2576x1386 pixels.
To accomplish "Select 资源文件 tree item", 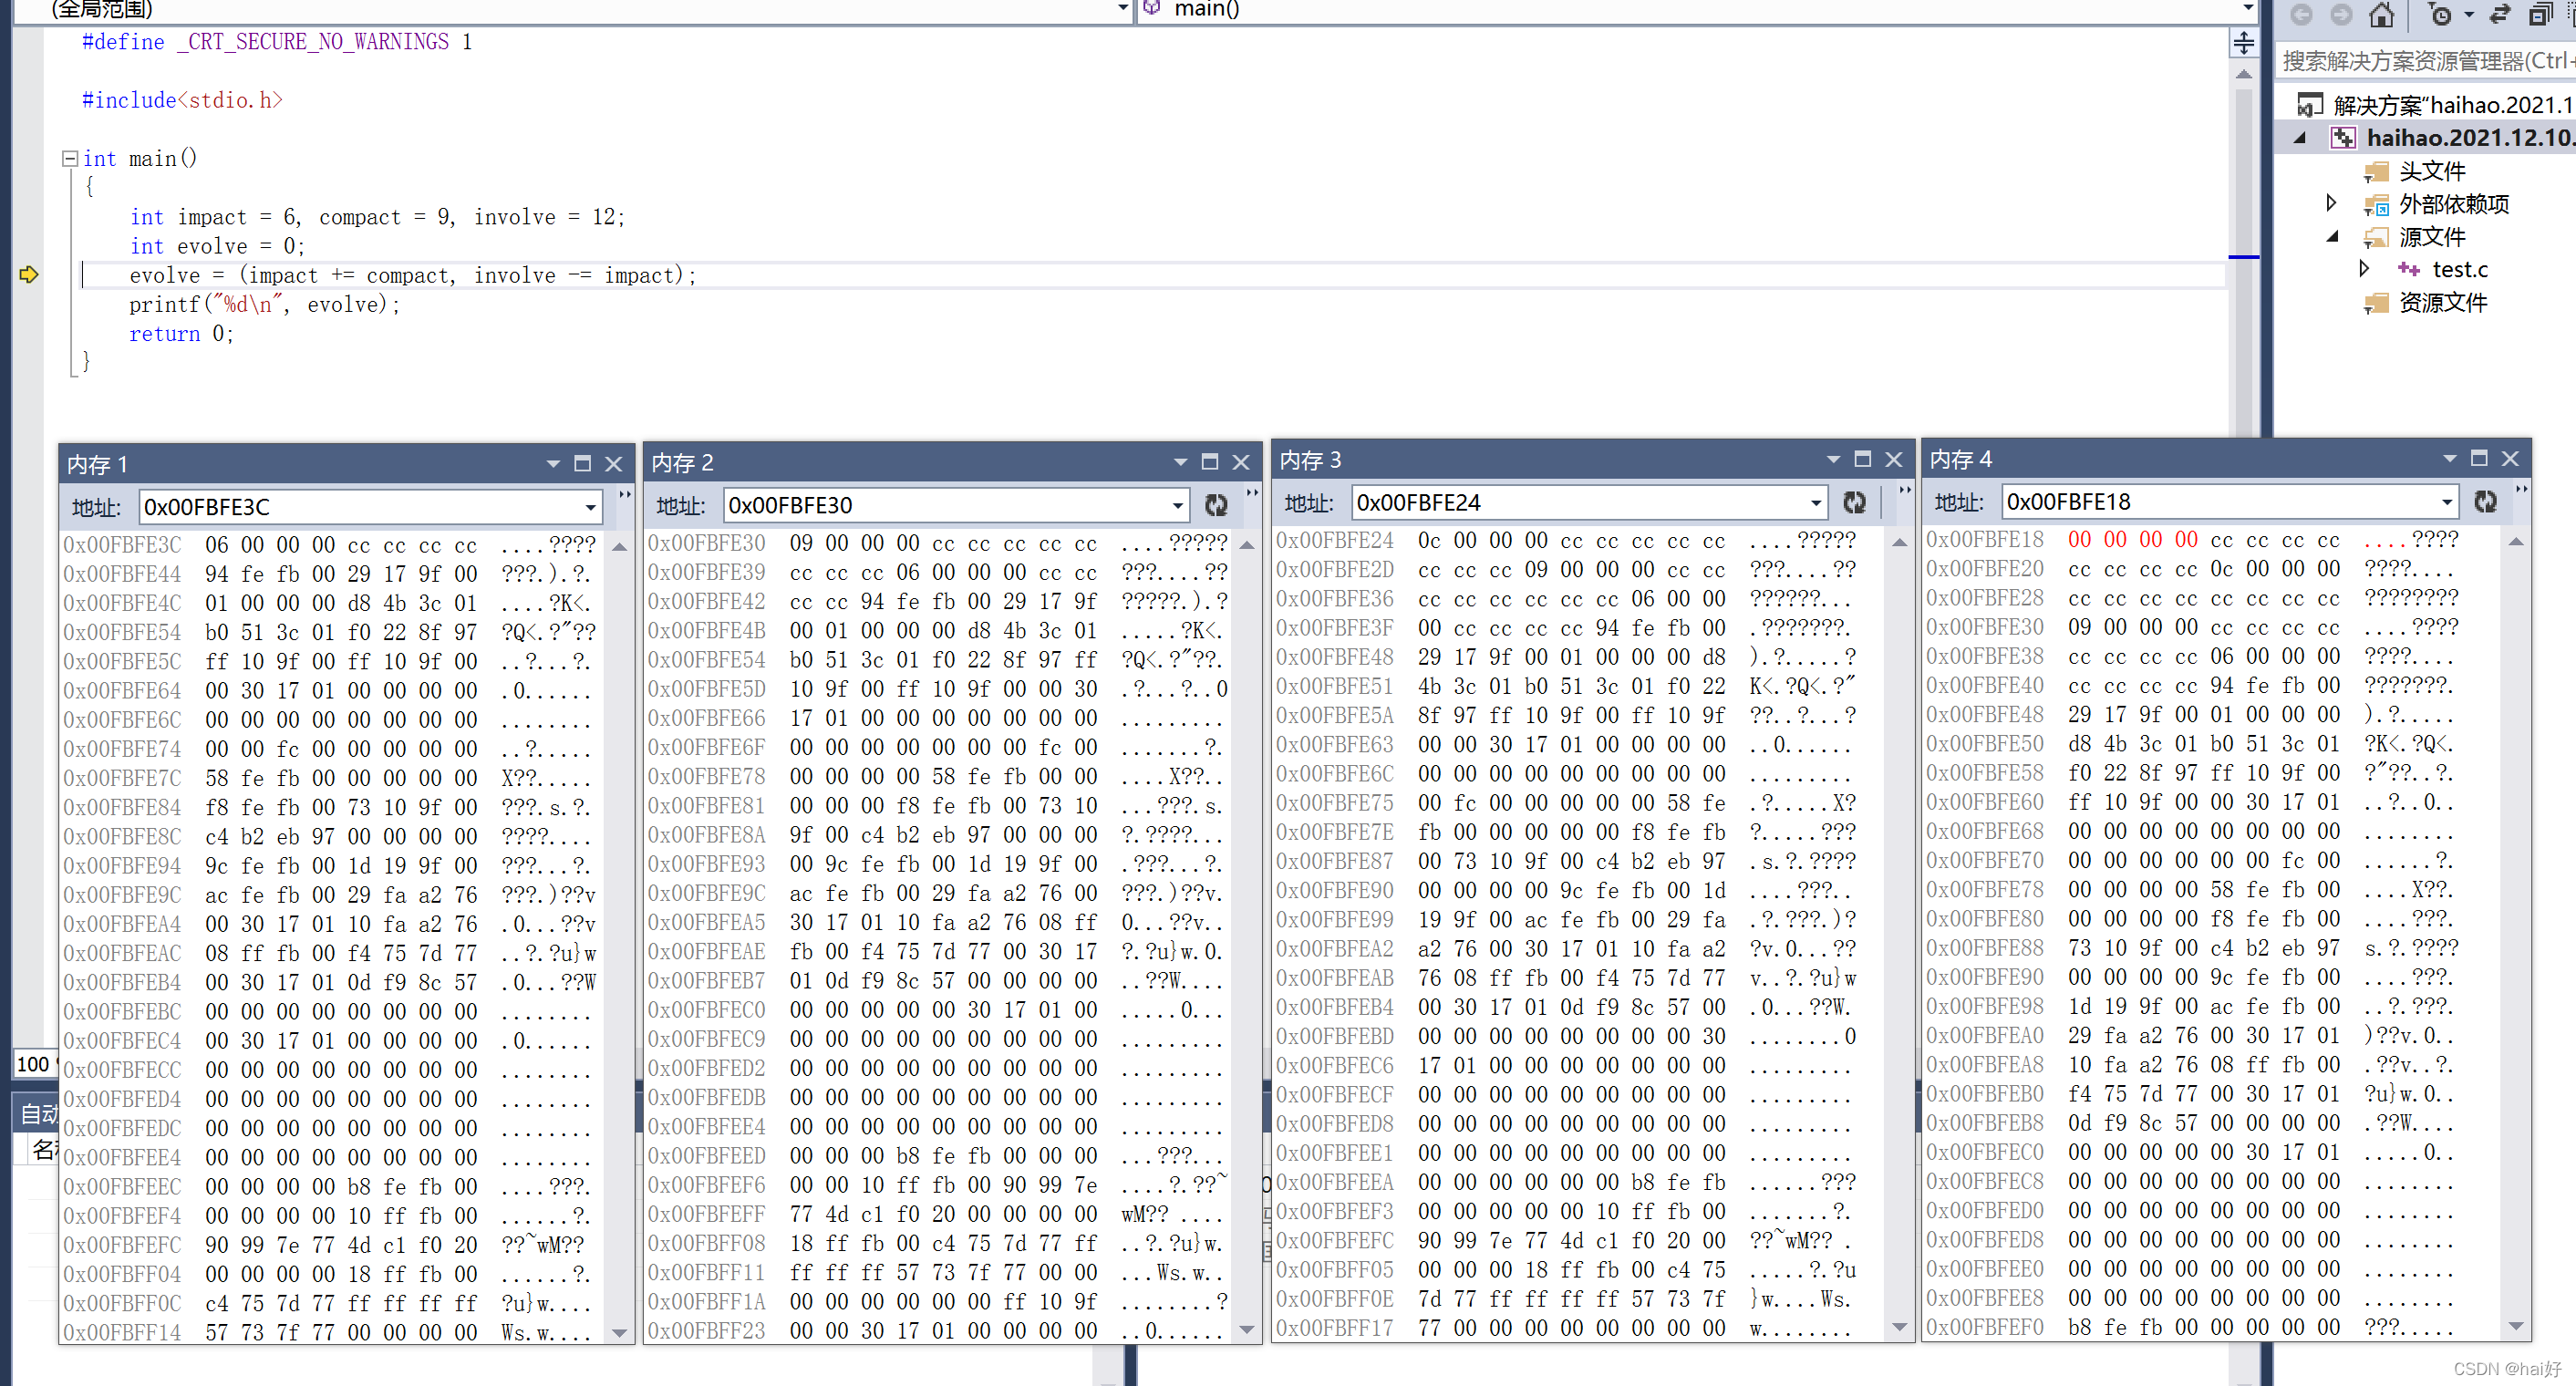I will pyautogui.click(x=2443, y=303).
